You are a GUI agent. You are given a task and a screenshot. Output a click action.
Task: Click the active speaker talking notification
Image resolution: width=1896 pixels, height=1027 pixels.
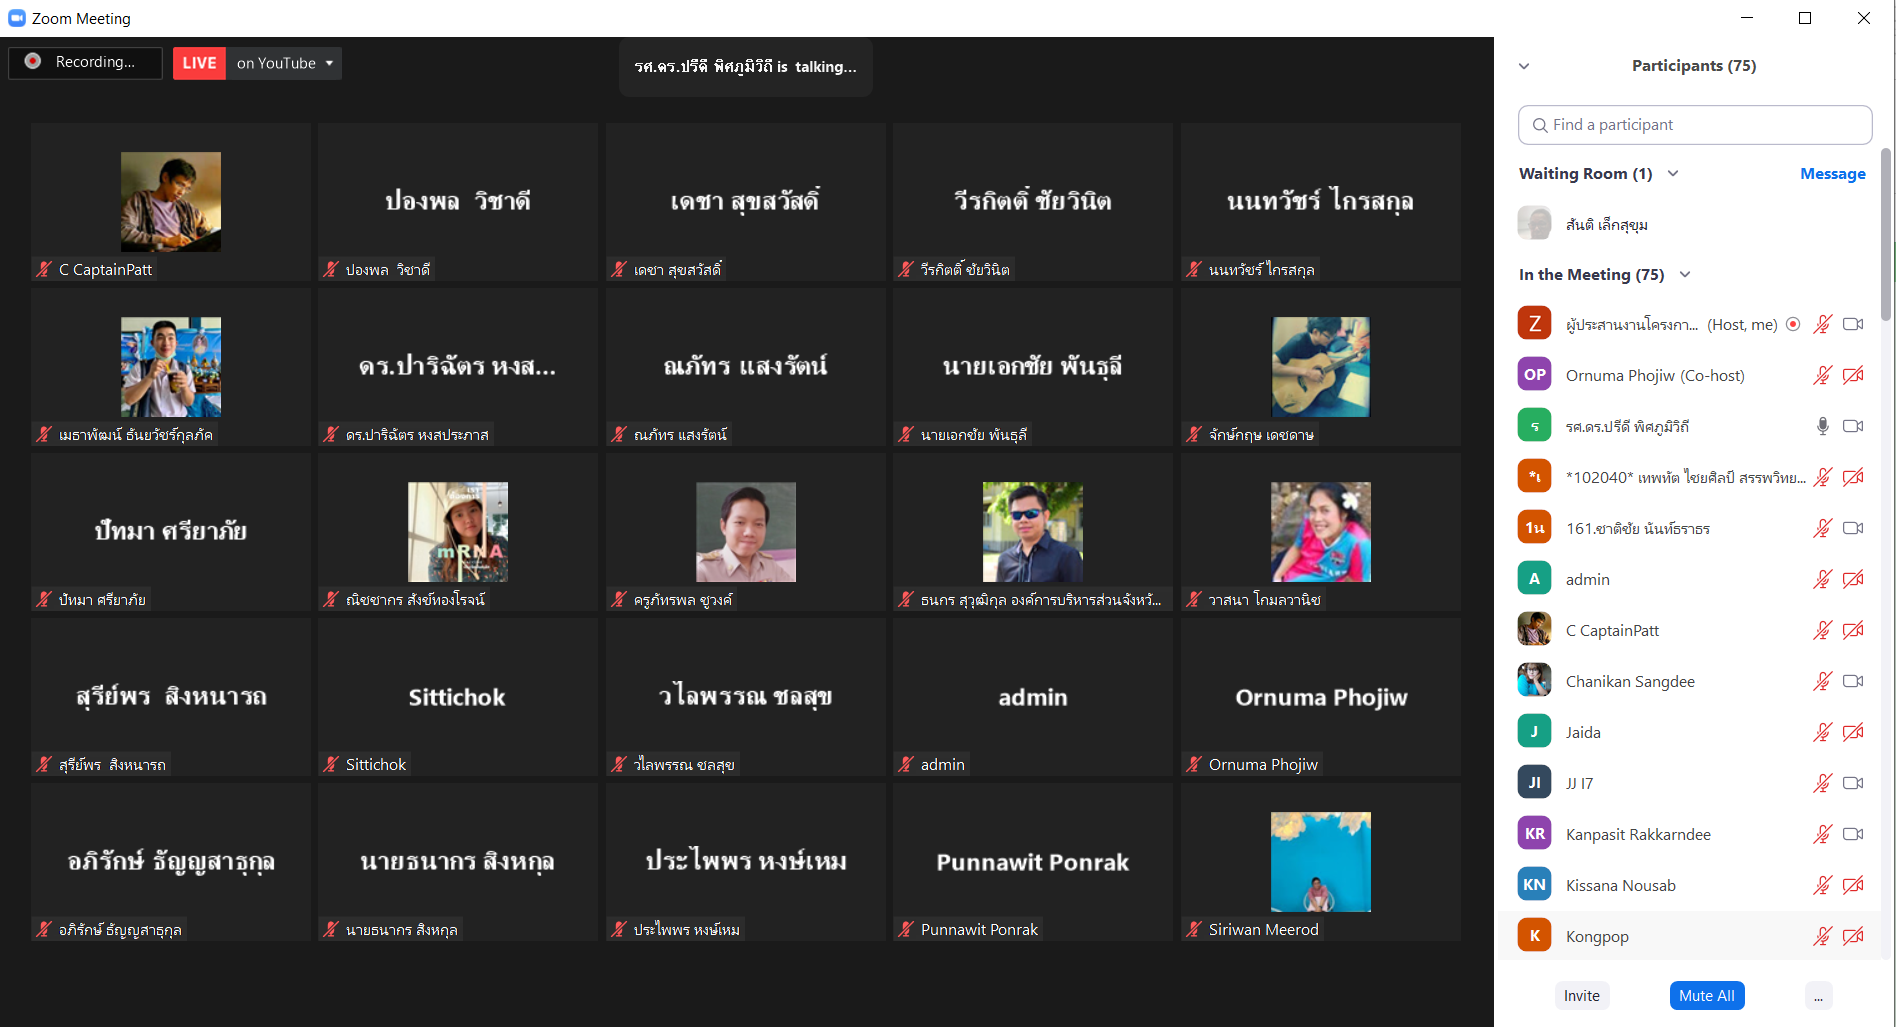pos(746,67)
